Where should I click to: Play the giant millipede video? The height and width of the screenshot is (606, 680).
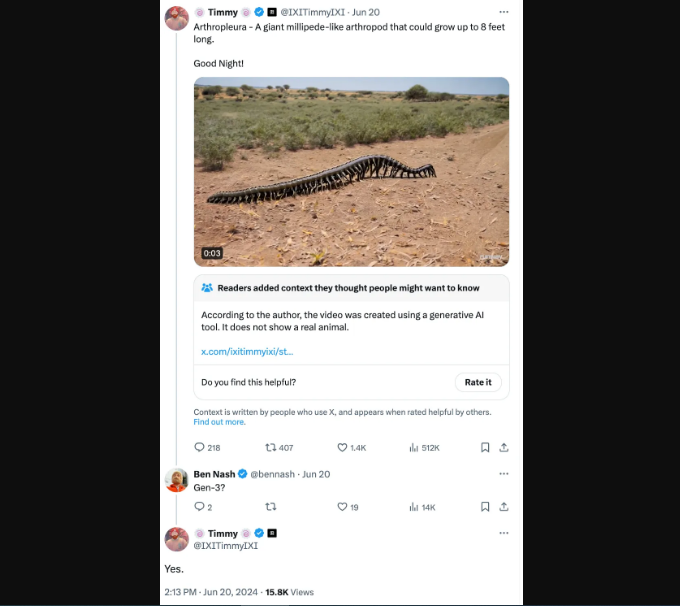tap(351, 171)
